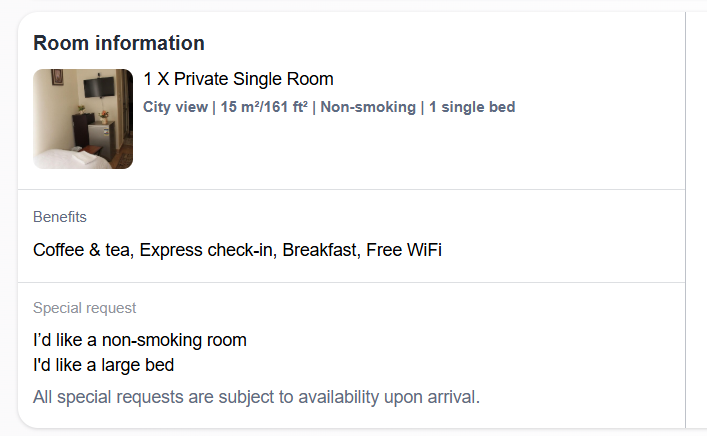
Task: Click the 15 m²/161 ft² room size text
Action: 264,107
